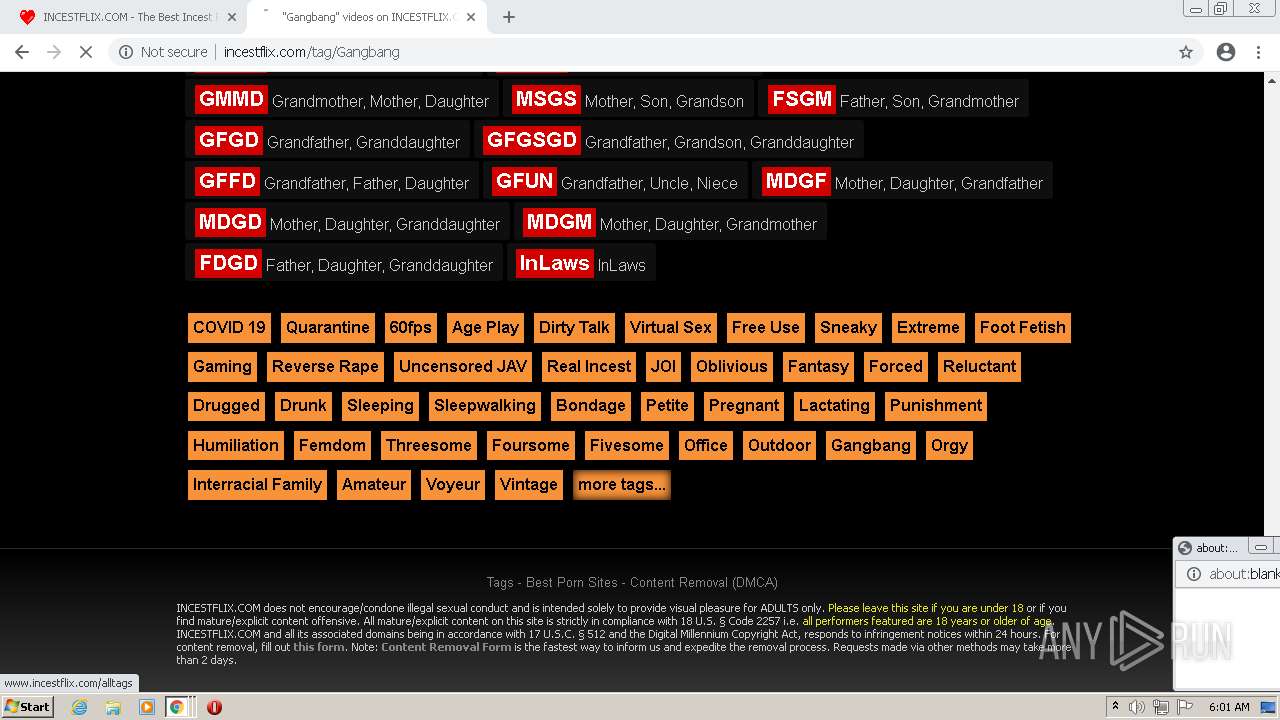1280x720 pixels.
Task: Click the forward navigation arrow
Action: click(54, 52)
